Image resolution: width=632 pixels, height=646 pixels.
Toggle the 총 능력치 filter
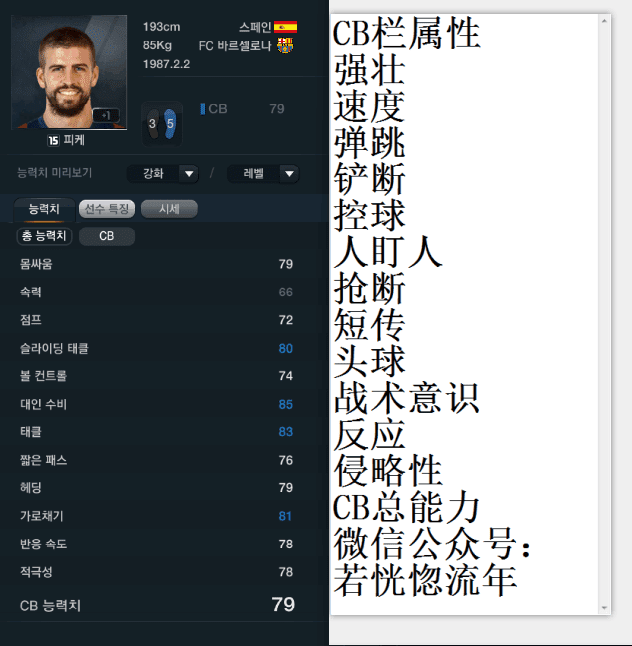point(44,236)
